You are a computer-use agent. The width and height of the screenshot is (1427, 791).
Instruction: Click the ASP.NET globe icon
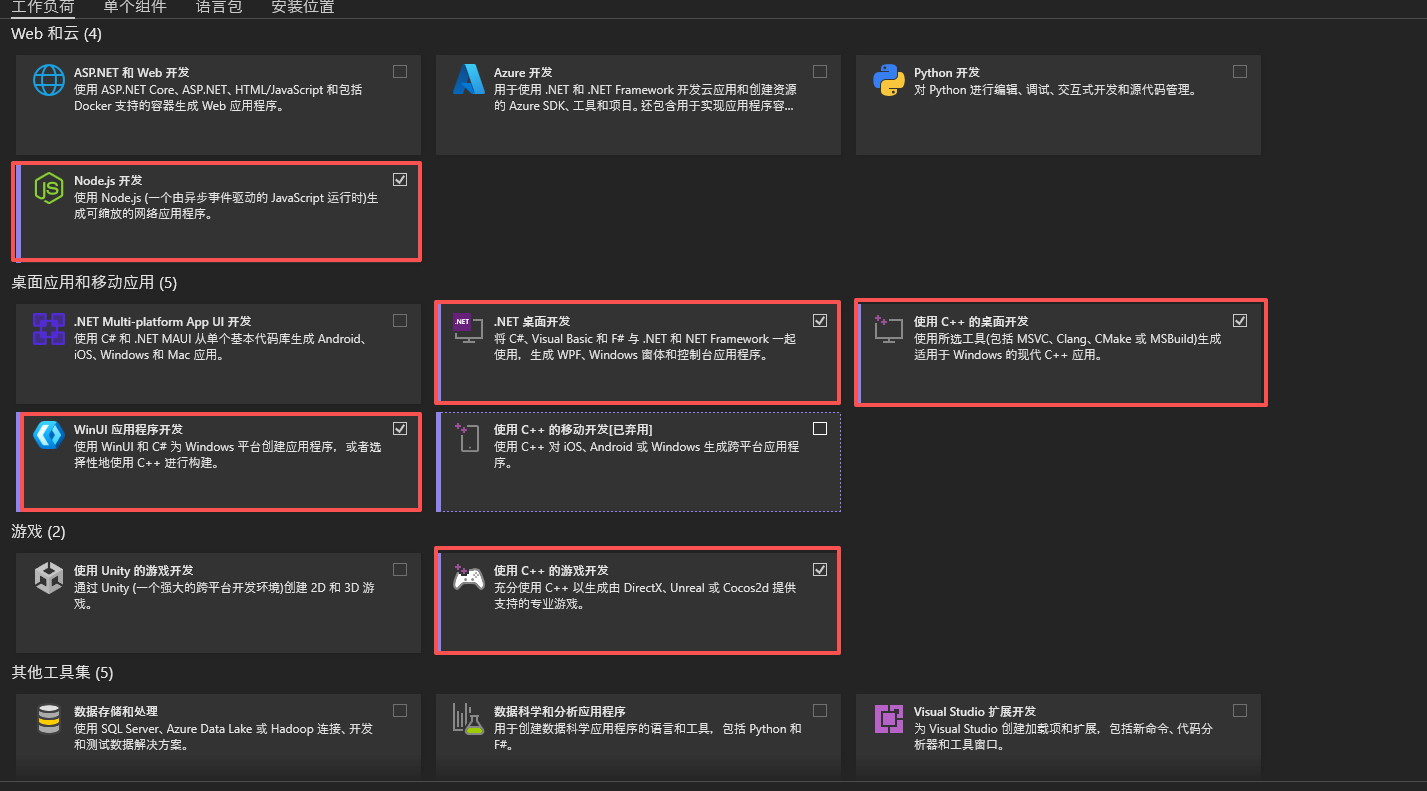(x=49, y=80)
